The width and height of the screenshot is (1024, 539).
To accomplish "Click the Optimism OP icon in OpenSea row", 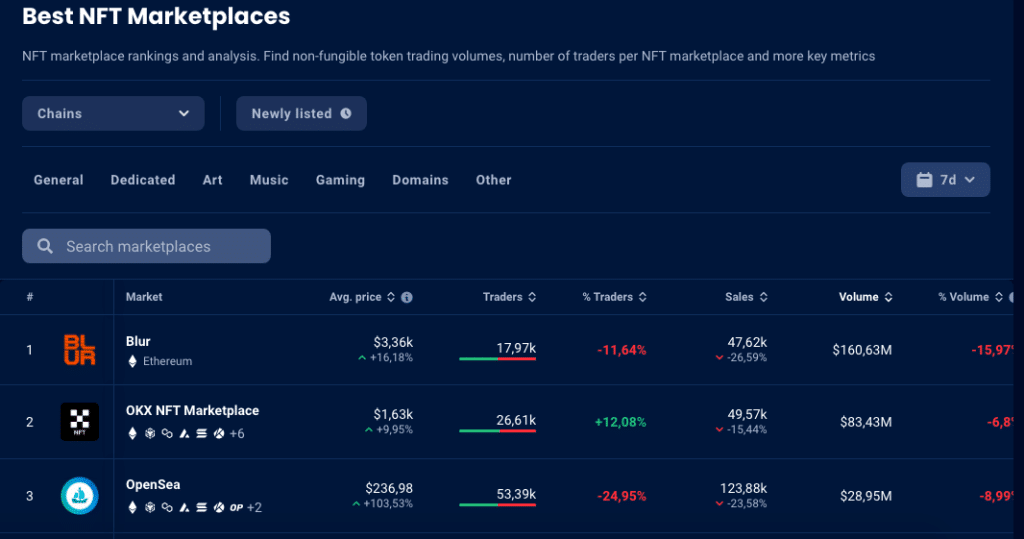I will point(236,507).
